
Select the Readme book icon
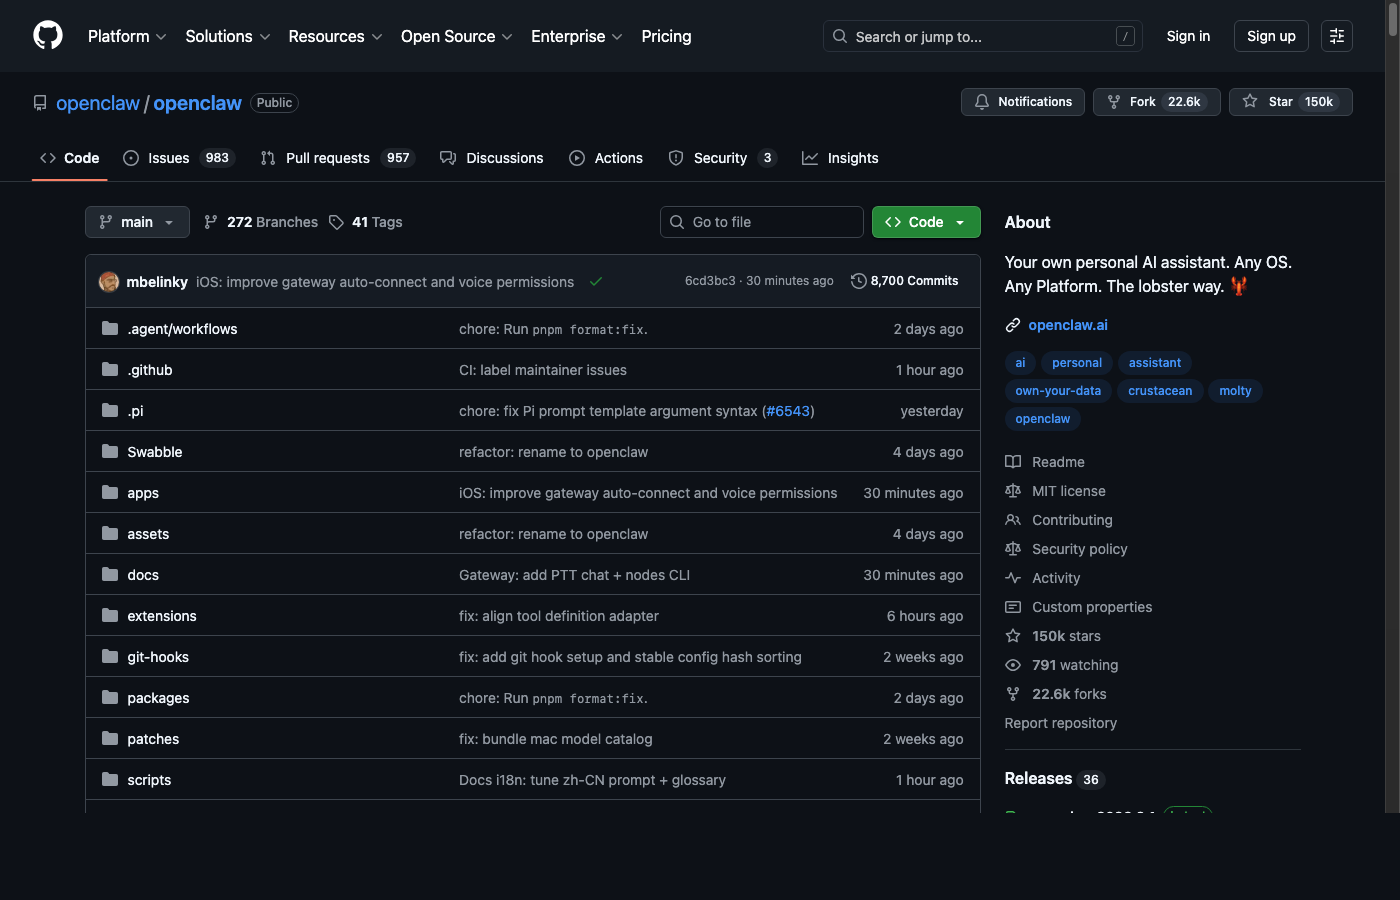pyautogui.click(x=1014, y=461)
